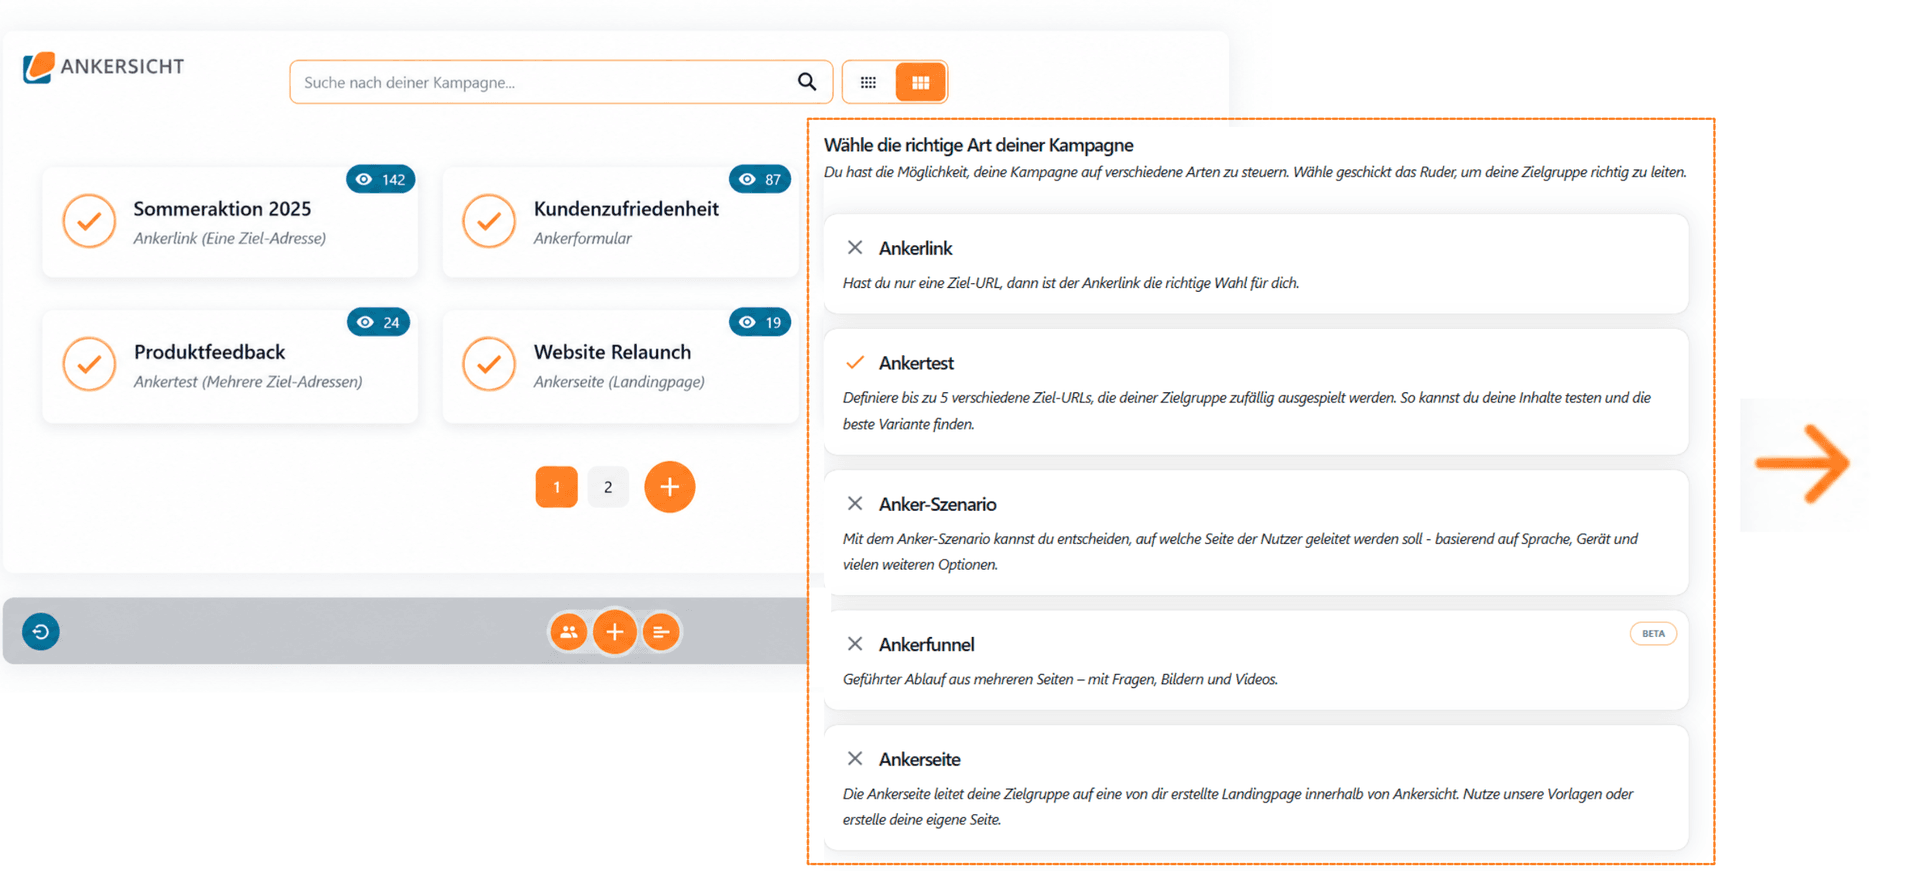Click subtitle 'Ankerseite (Landingpage)'

[x=619, y=381]
